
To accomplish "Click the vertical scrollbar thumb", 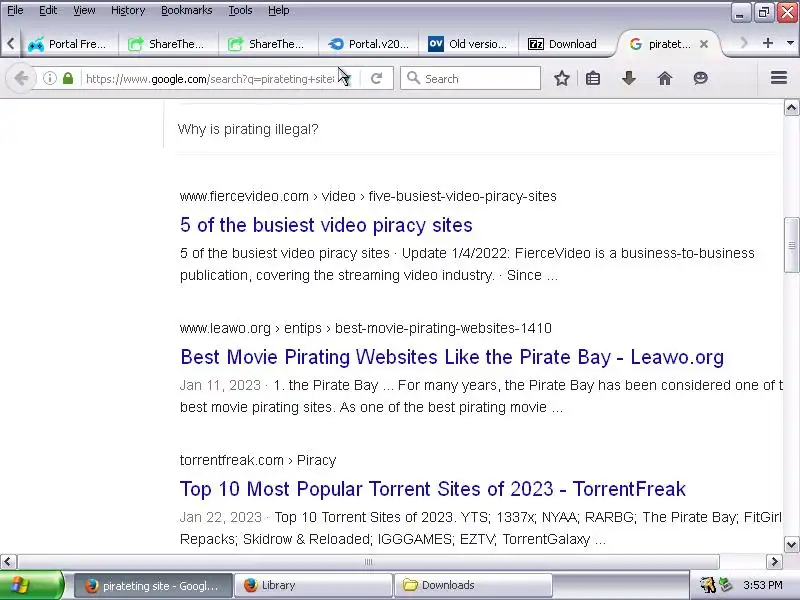I will click(x=791, y=245).
